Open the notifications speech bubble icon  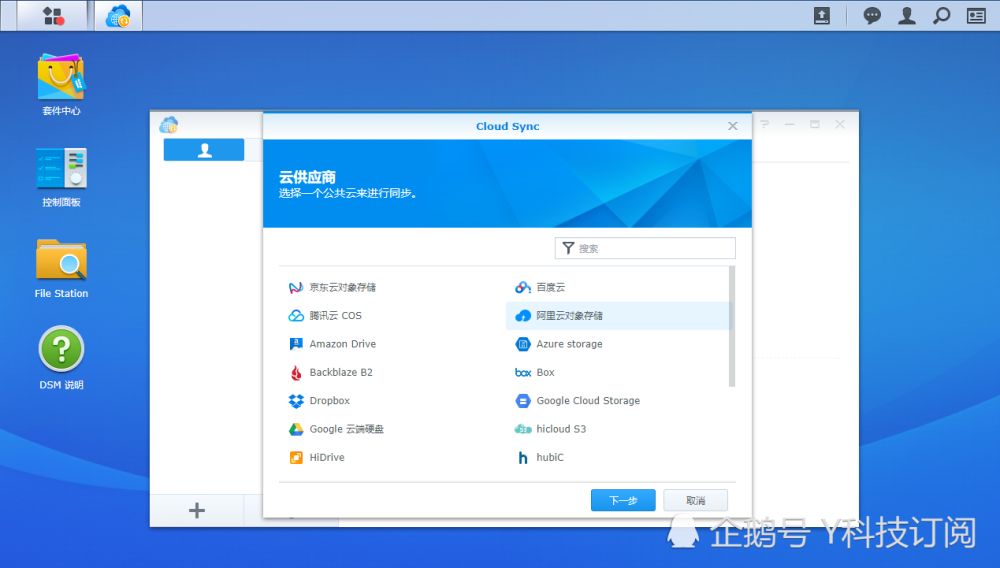pyautogui.click(x=872, y=16)
